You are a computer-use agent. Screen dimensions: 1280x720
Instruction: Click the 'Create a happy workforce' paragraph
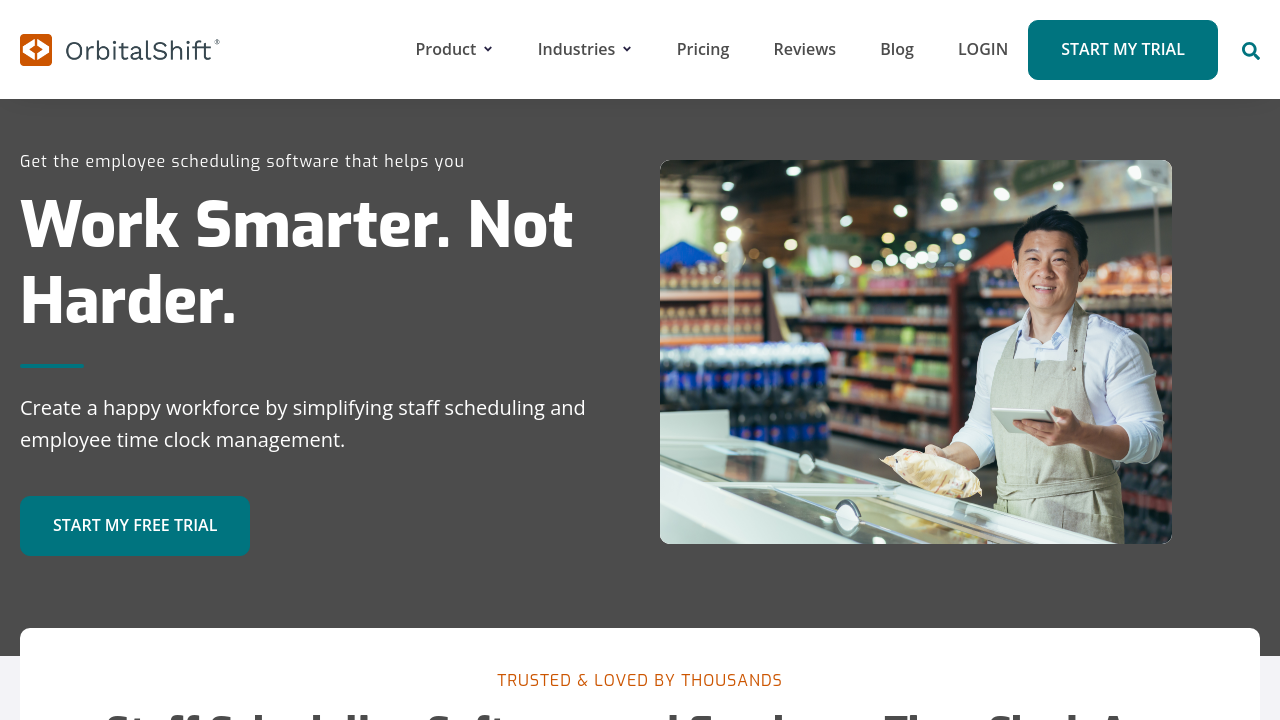pyautogui.click(x=303, y=424)
